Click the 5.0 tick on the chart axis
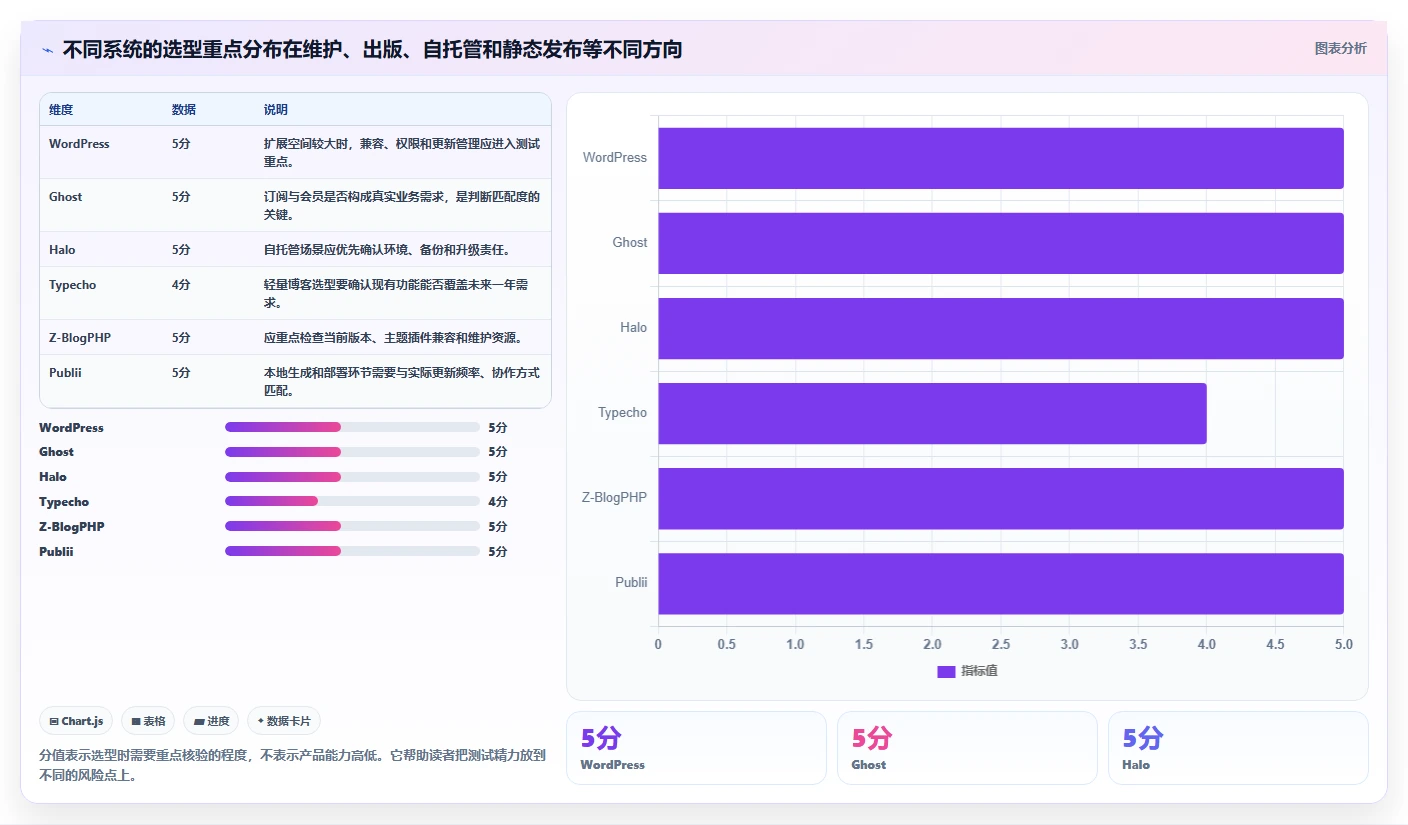Viewport: 1408px width, 825px height. [1343, 644]
